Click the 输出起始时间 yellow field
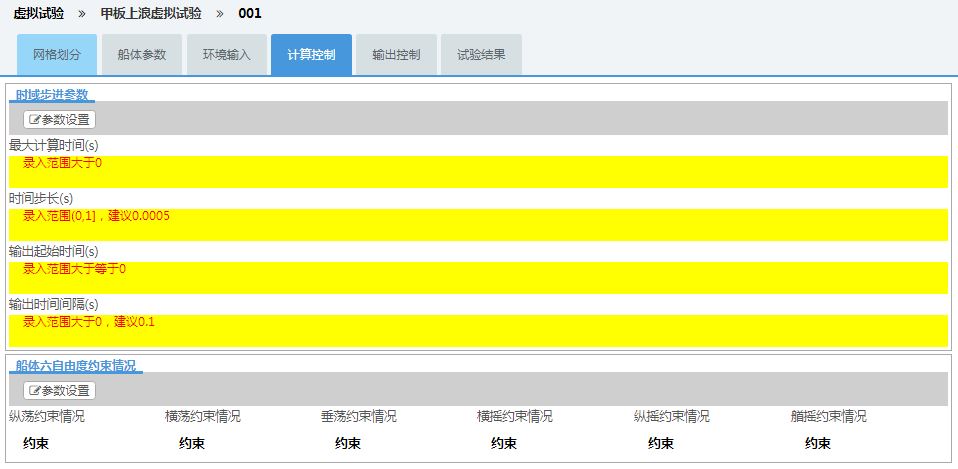Screen dimensions: 958x469 click(478, 277)
